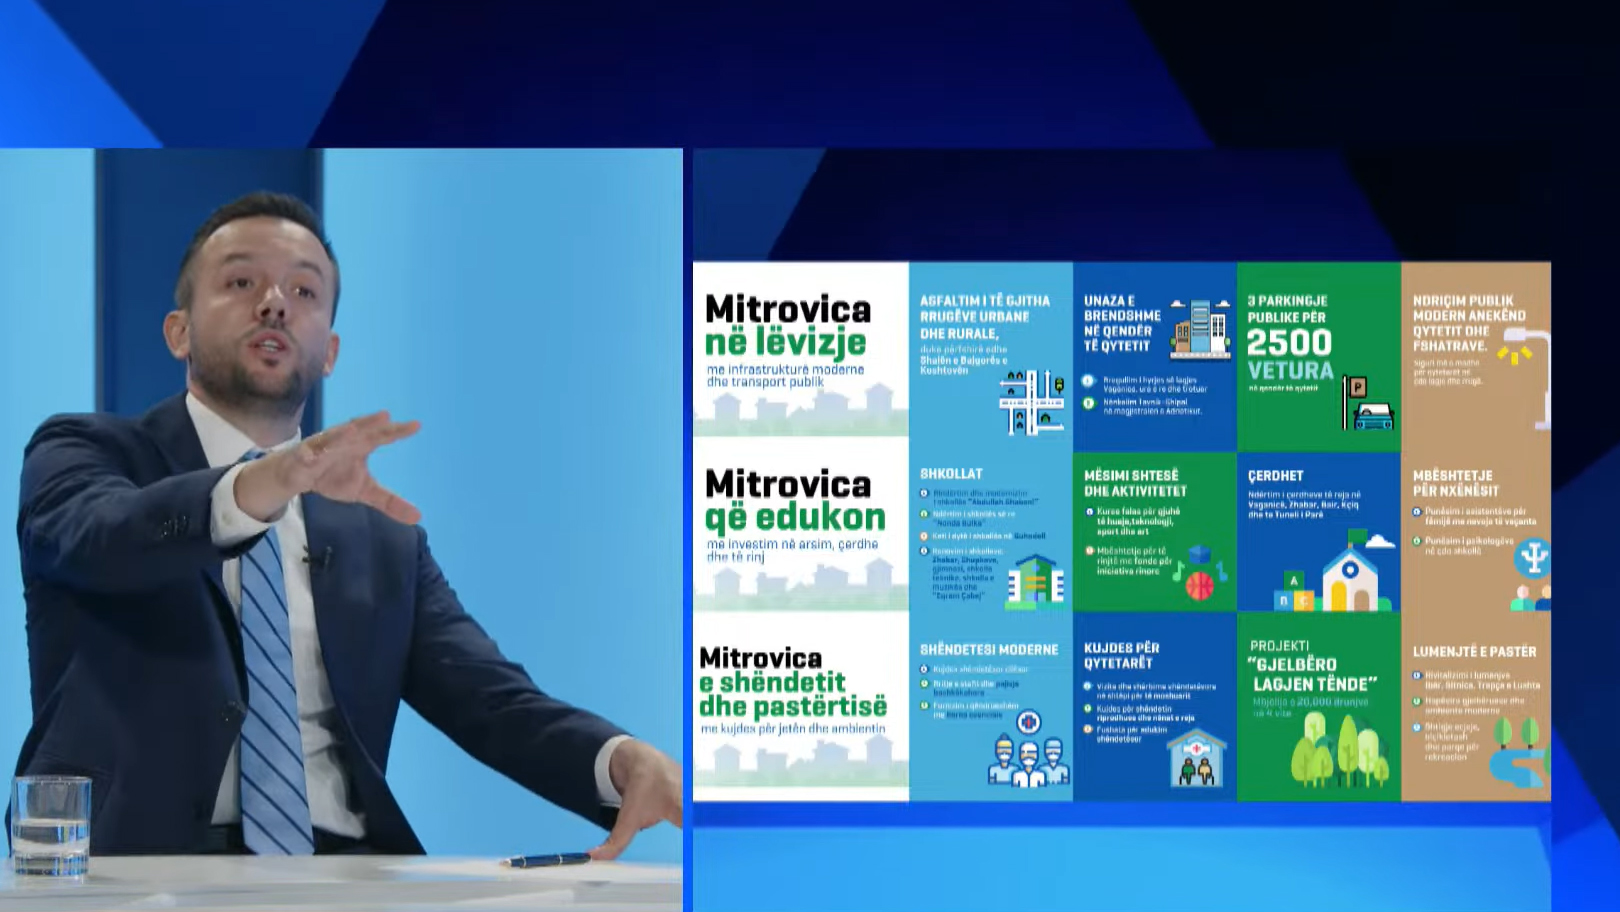Select the green school building icon
1620x912 pixels.
tap(1035, 581)
